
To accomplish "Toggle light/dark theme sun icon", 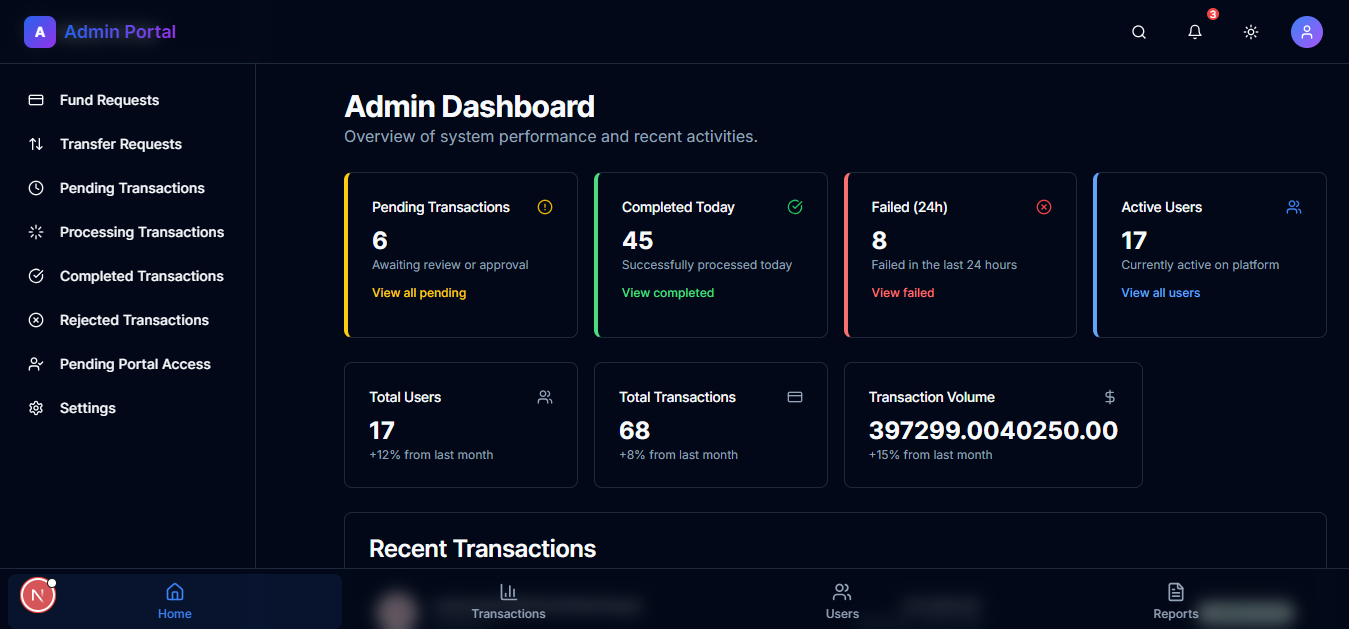I will (x=1251, y=32).
